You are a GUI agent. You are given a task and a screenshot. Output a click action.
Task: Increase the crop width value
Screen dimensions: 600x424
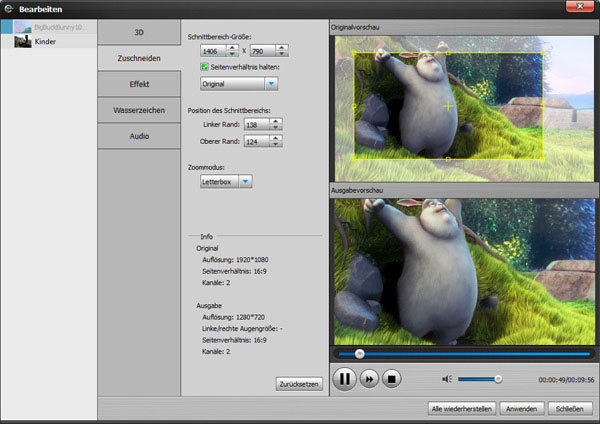click(232, 47)
